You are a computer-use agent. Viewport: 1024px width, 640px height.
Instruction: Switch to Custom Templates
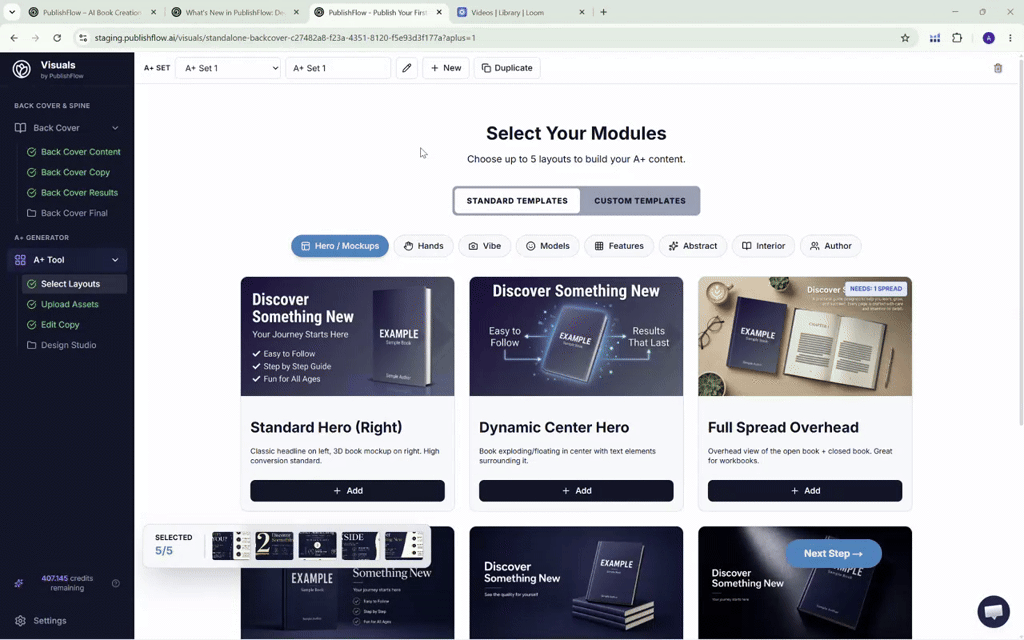639,200
